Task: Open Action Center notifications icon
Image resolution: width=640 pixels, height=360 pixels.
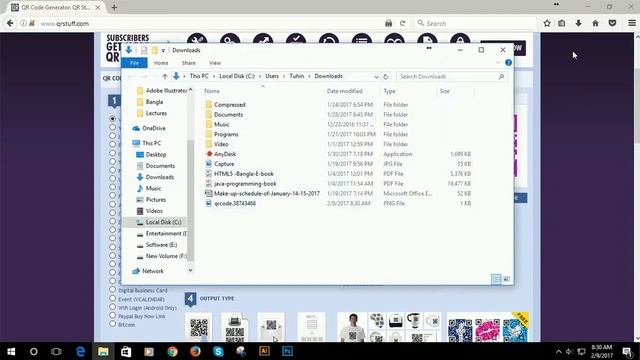Action: 627,351
